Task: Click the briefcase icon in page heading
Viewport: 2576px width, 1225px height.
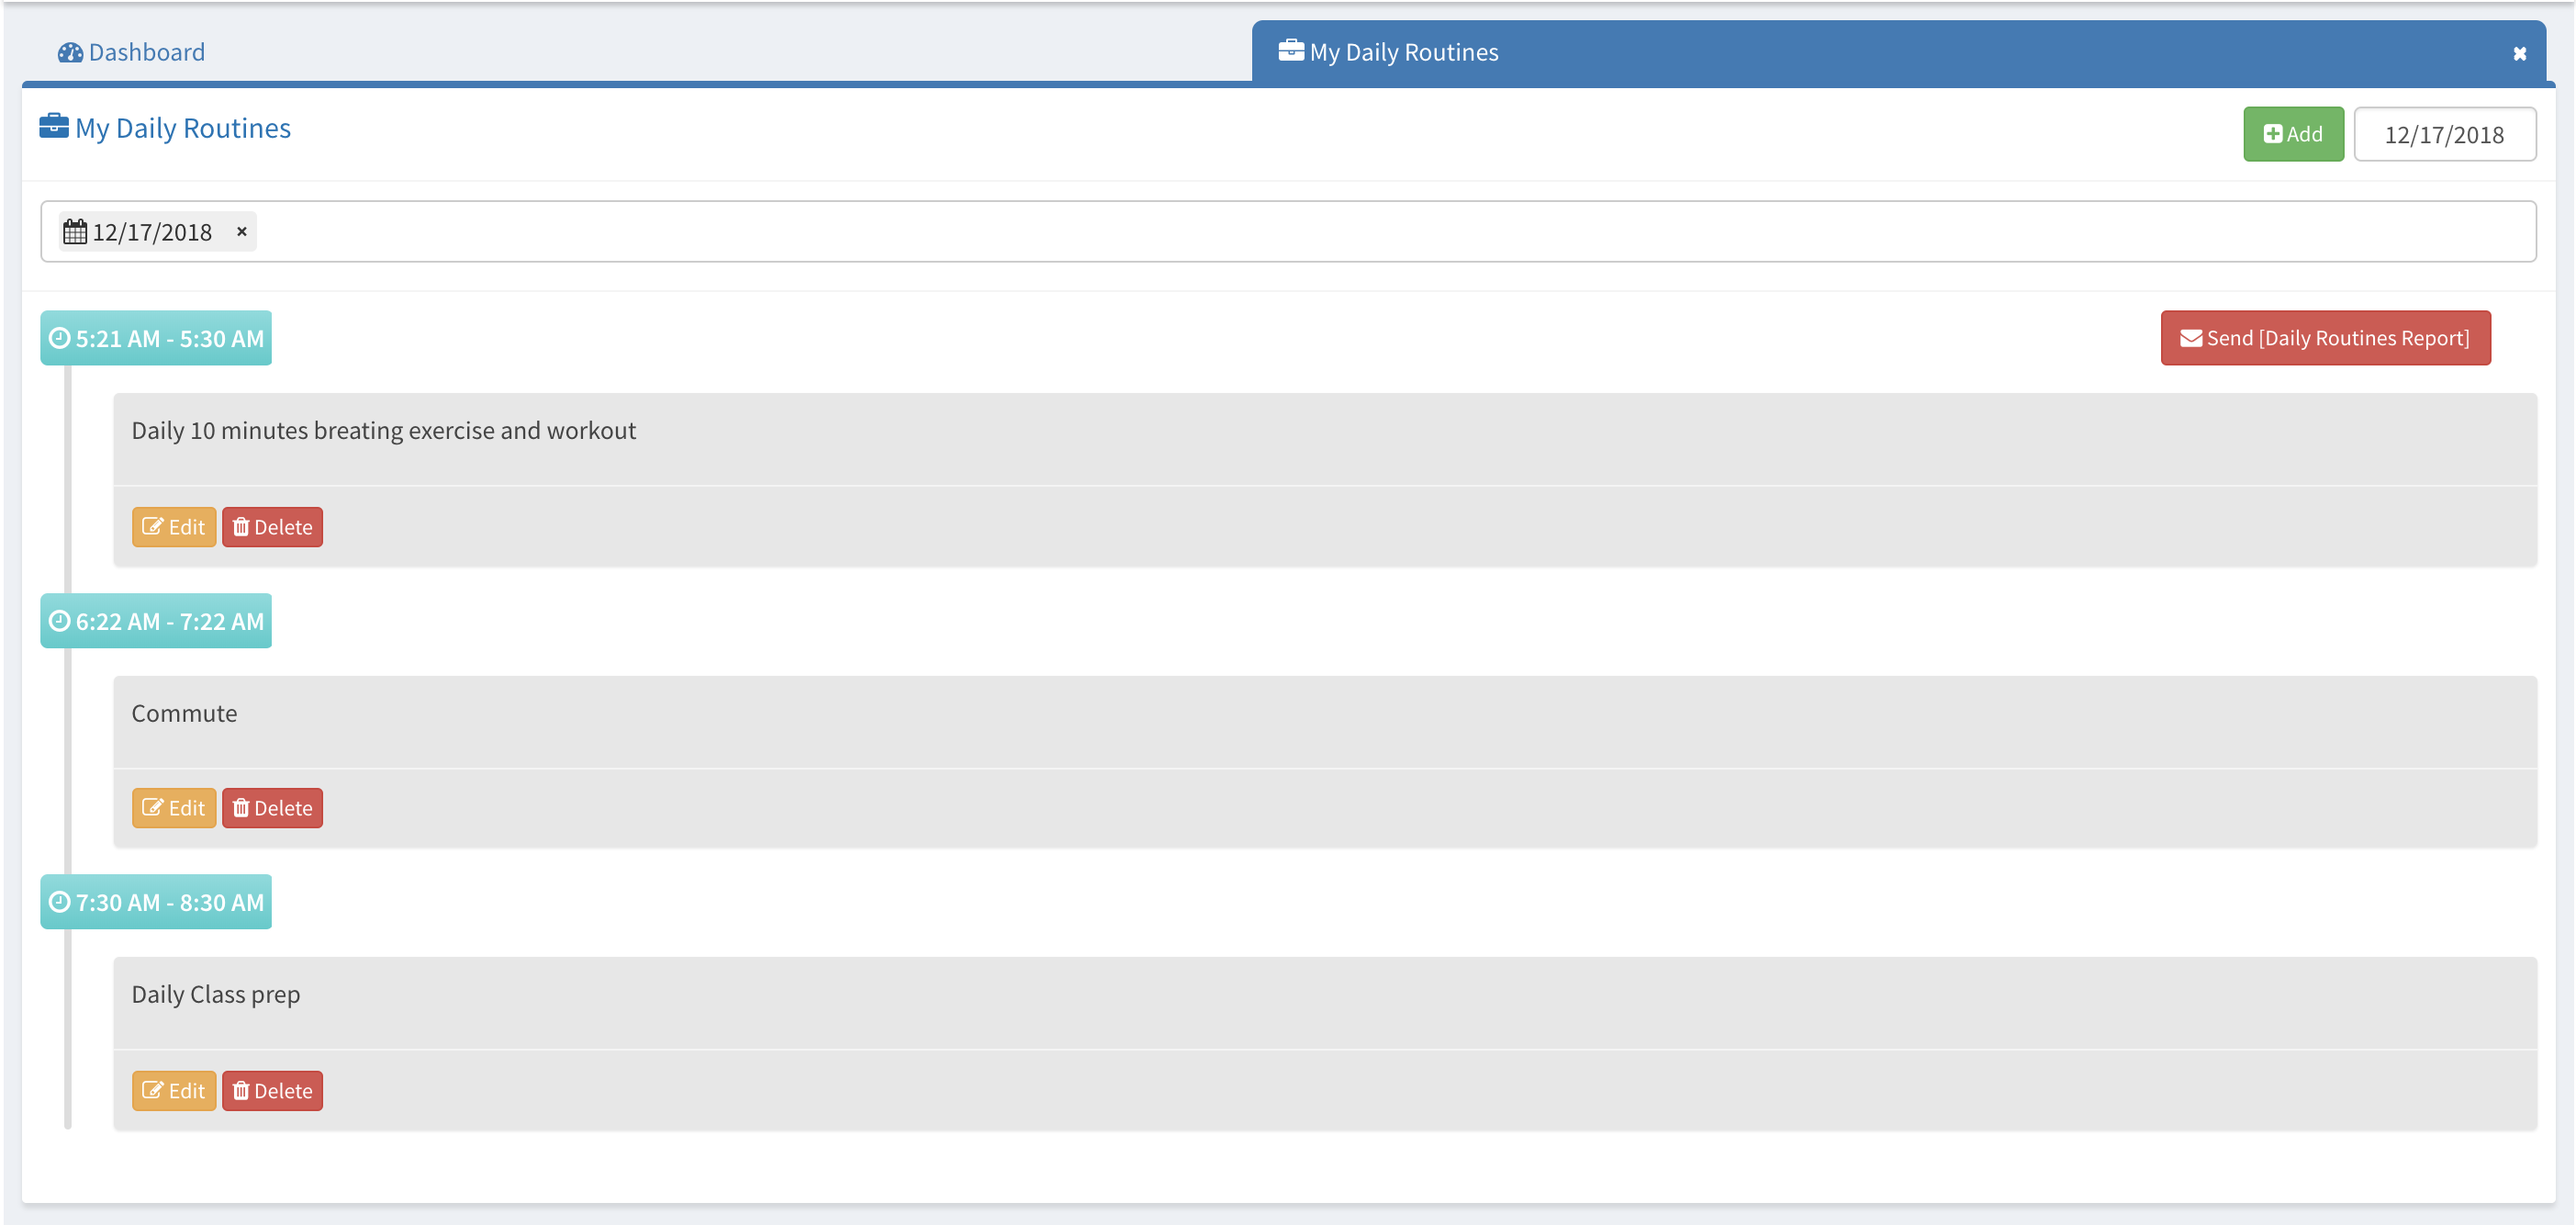Action: [x=54, y=126]
